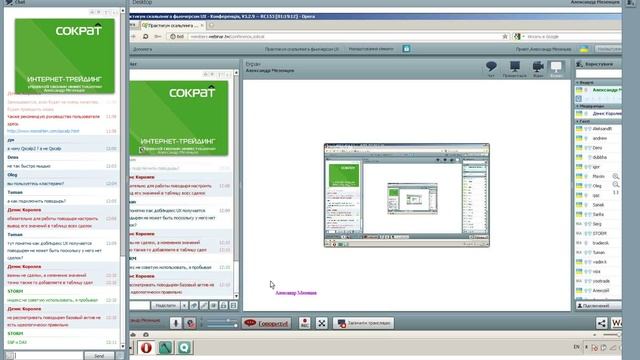The image size is (640, 360).
Task: Click the screen broadcast button next to fullscreen
Action: click(363, 323)
